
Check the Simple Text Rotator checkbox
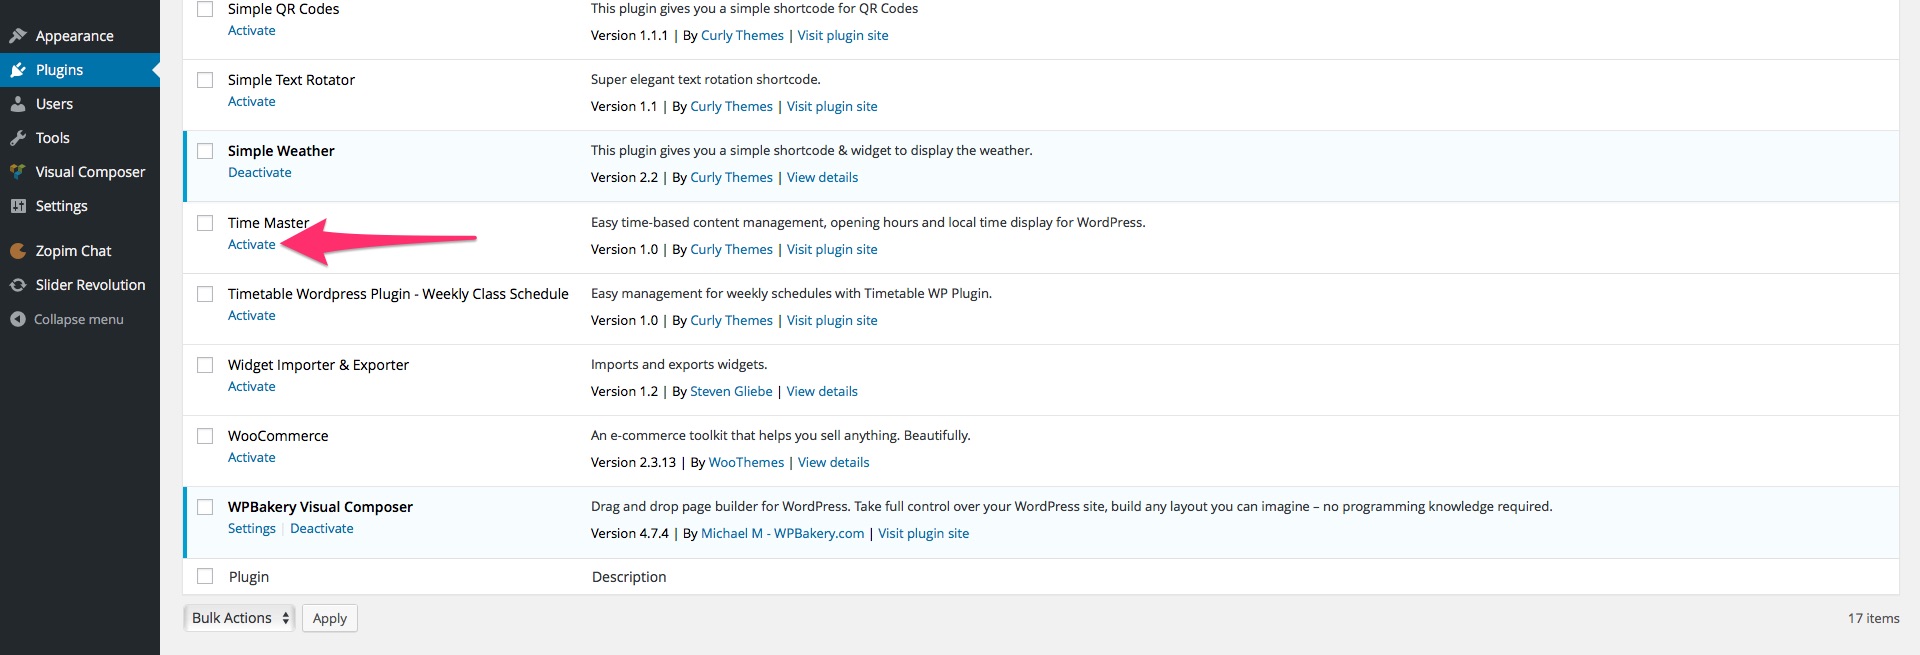click(x=205, y=80)
